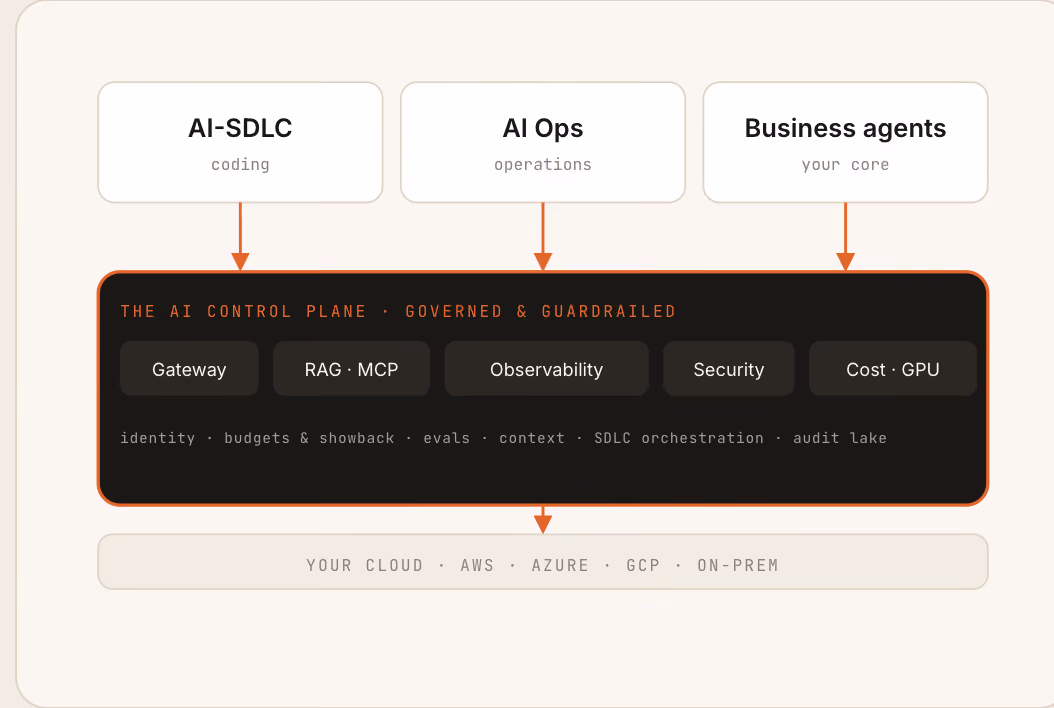This screenshot has width=1054, height=708.
Task: Click the Gateway chip
Action: click(x=189, y=368)
